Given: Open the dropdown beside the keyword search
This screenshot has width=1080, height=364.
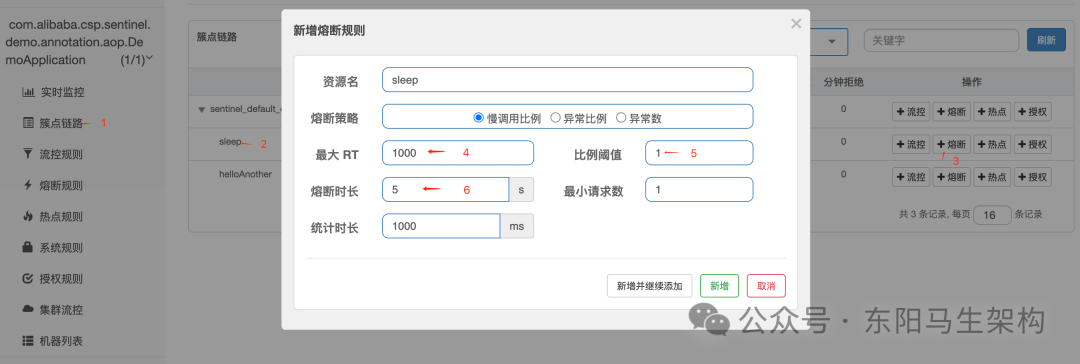Looking at the screenshot, I should (832, 41).
